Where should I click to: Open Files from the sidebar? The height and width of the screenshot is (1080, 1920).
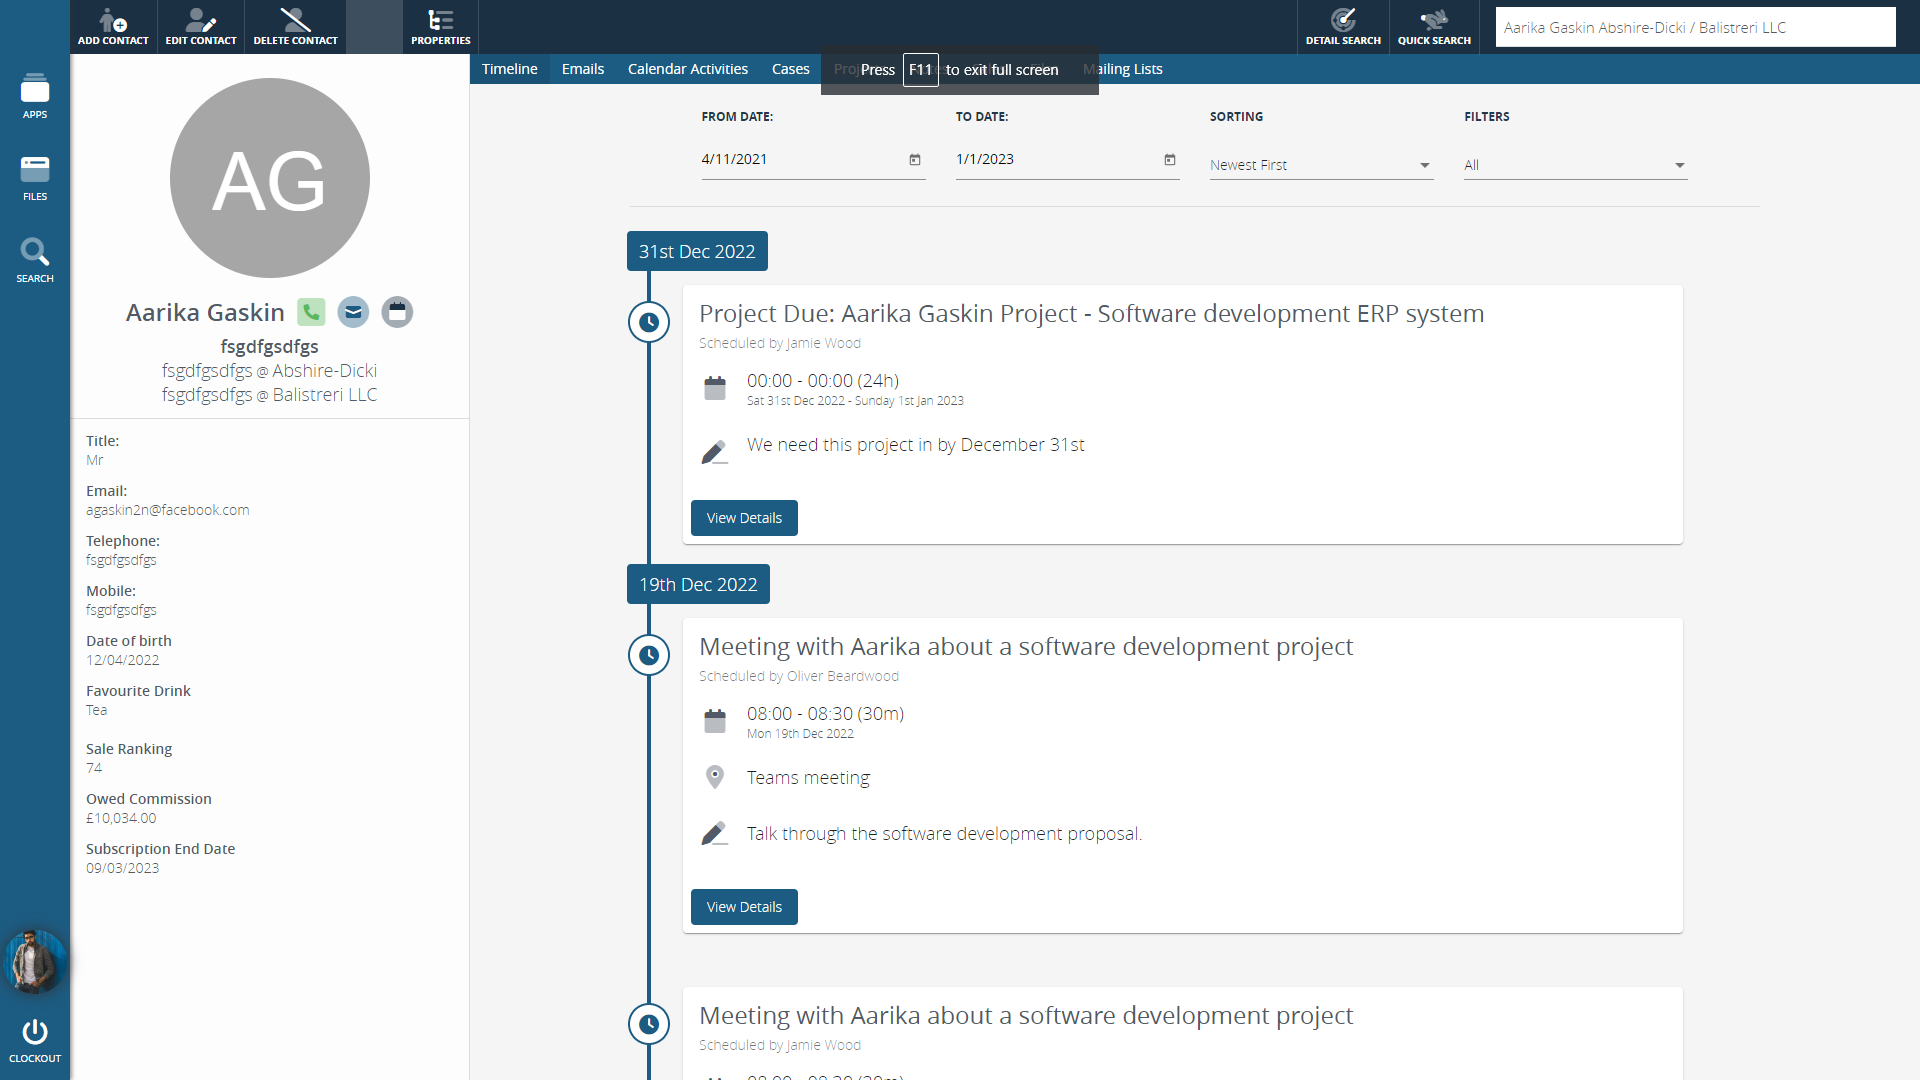click(35, 178)
